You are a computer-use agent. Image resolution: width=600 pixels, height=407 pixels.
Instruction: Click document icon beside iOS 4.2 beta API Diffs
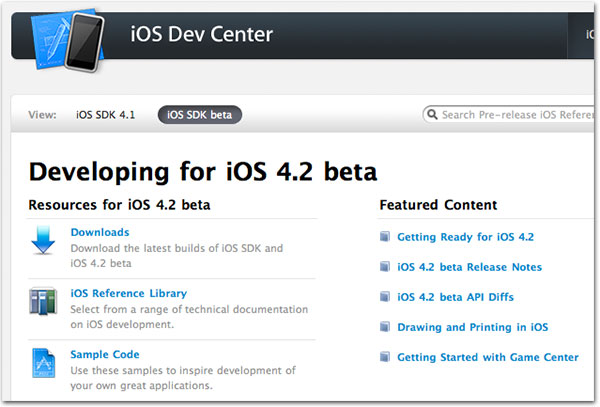[385, 297]
